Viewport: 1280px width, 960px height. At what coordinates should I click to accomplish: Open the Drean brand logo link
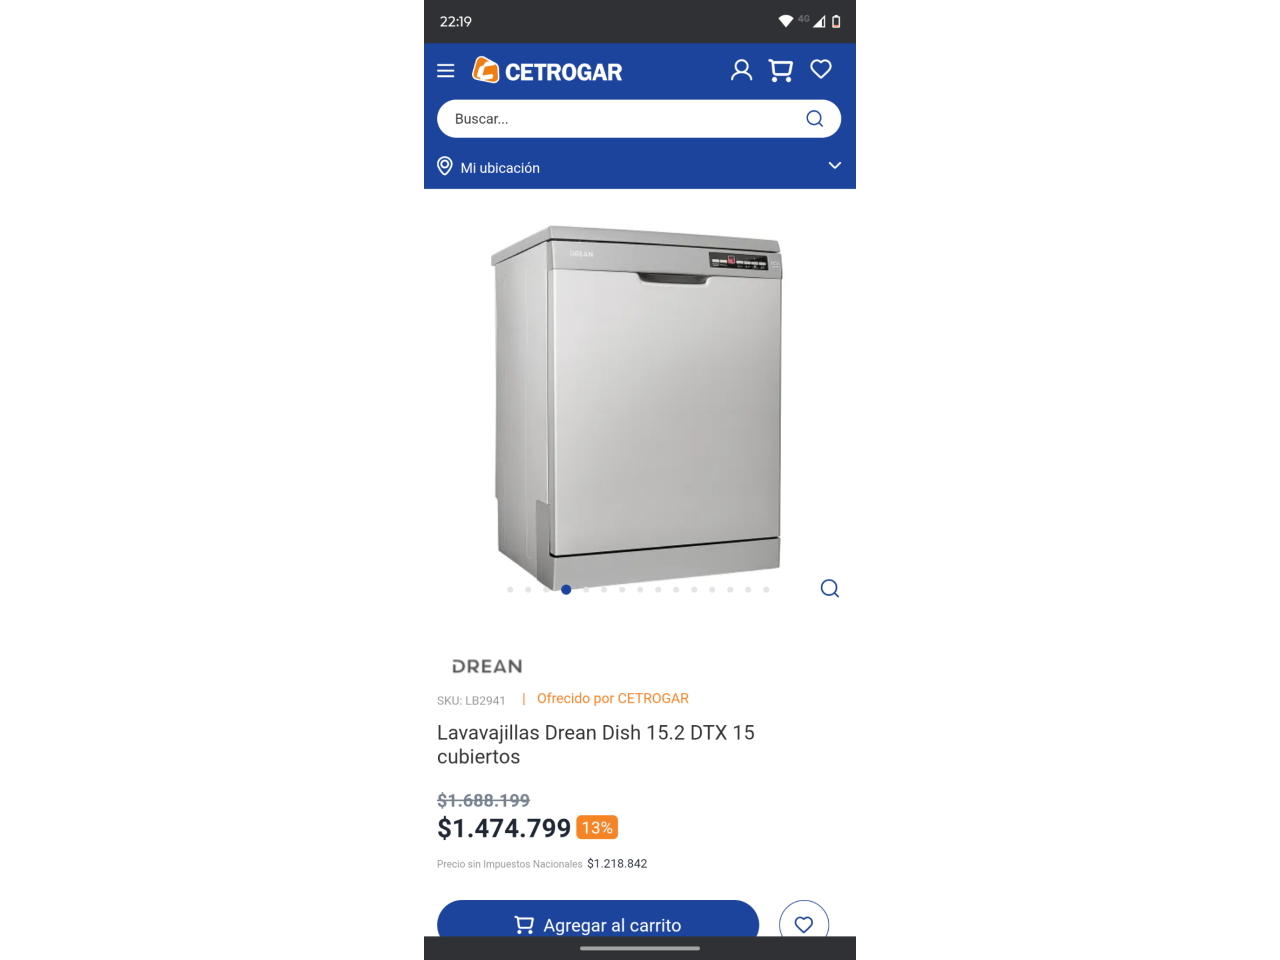[487, 666]
